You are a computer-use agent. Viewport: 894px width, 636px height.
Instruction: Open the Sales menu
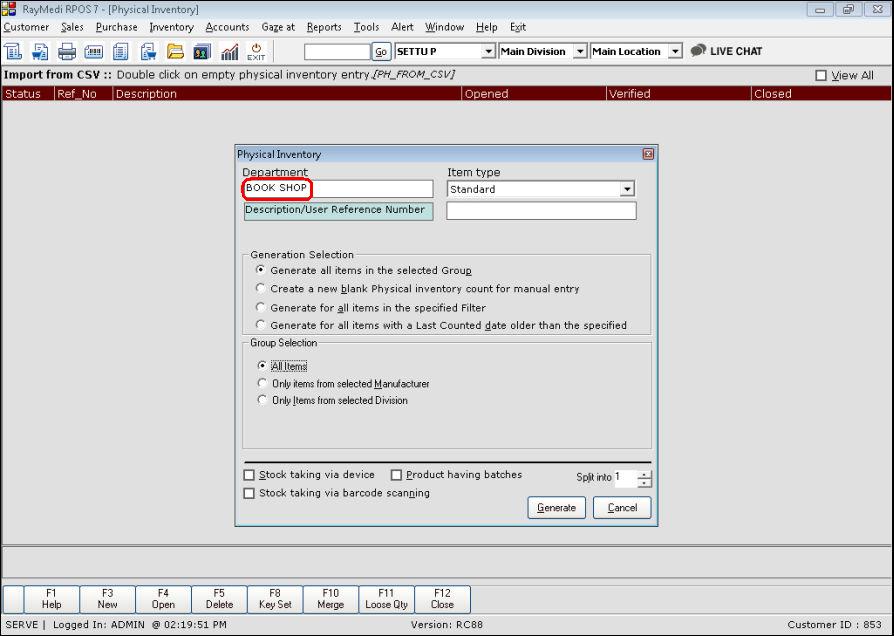point(72,27)
